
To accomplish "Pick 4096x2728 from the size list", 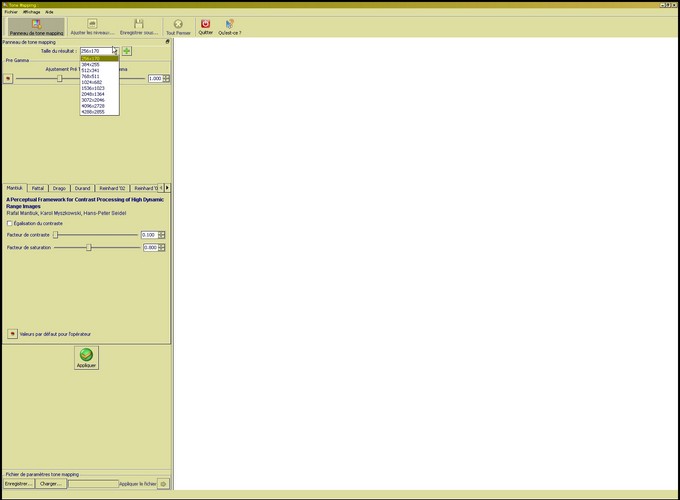I will pos(92,106).
